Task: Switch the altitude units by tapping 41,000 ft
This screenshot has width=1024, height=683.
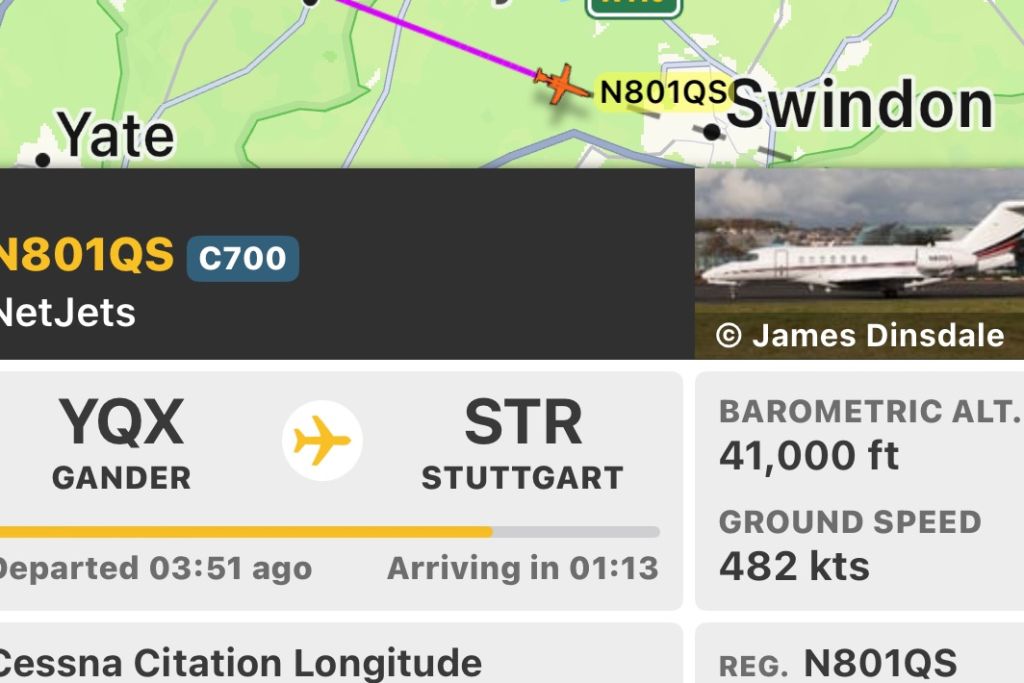Action: click(810, 456)
